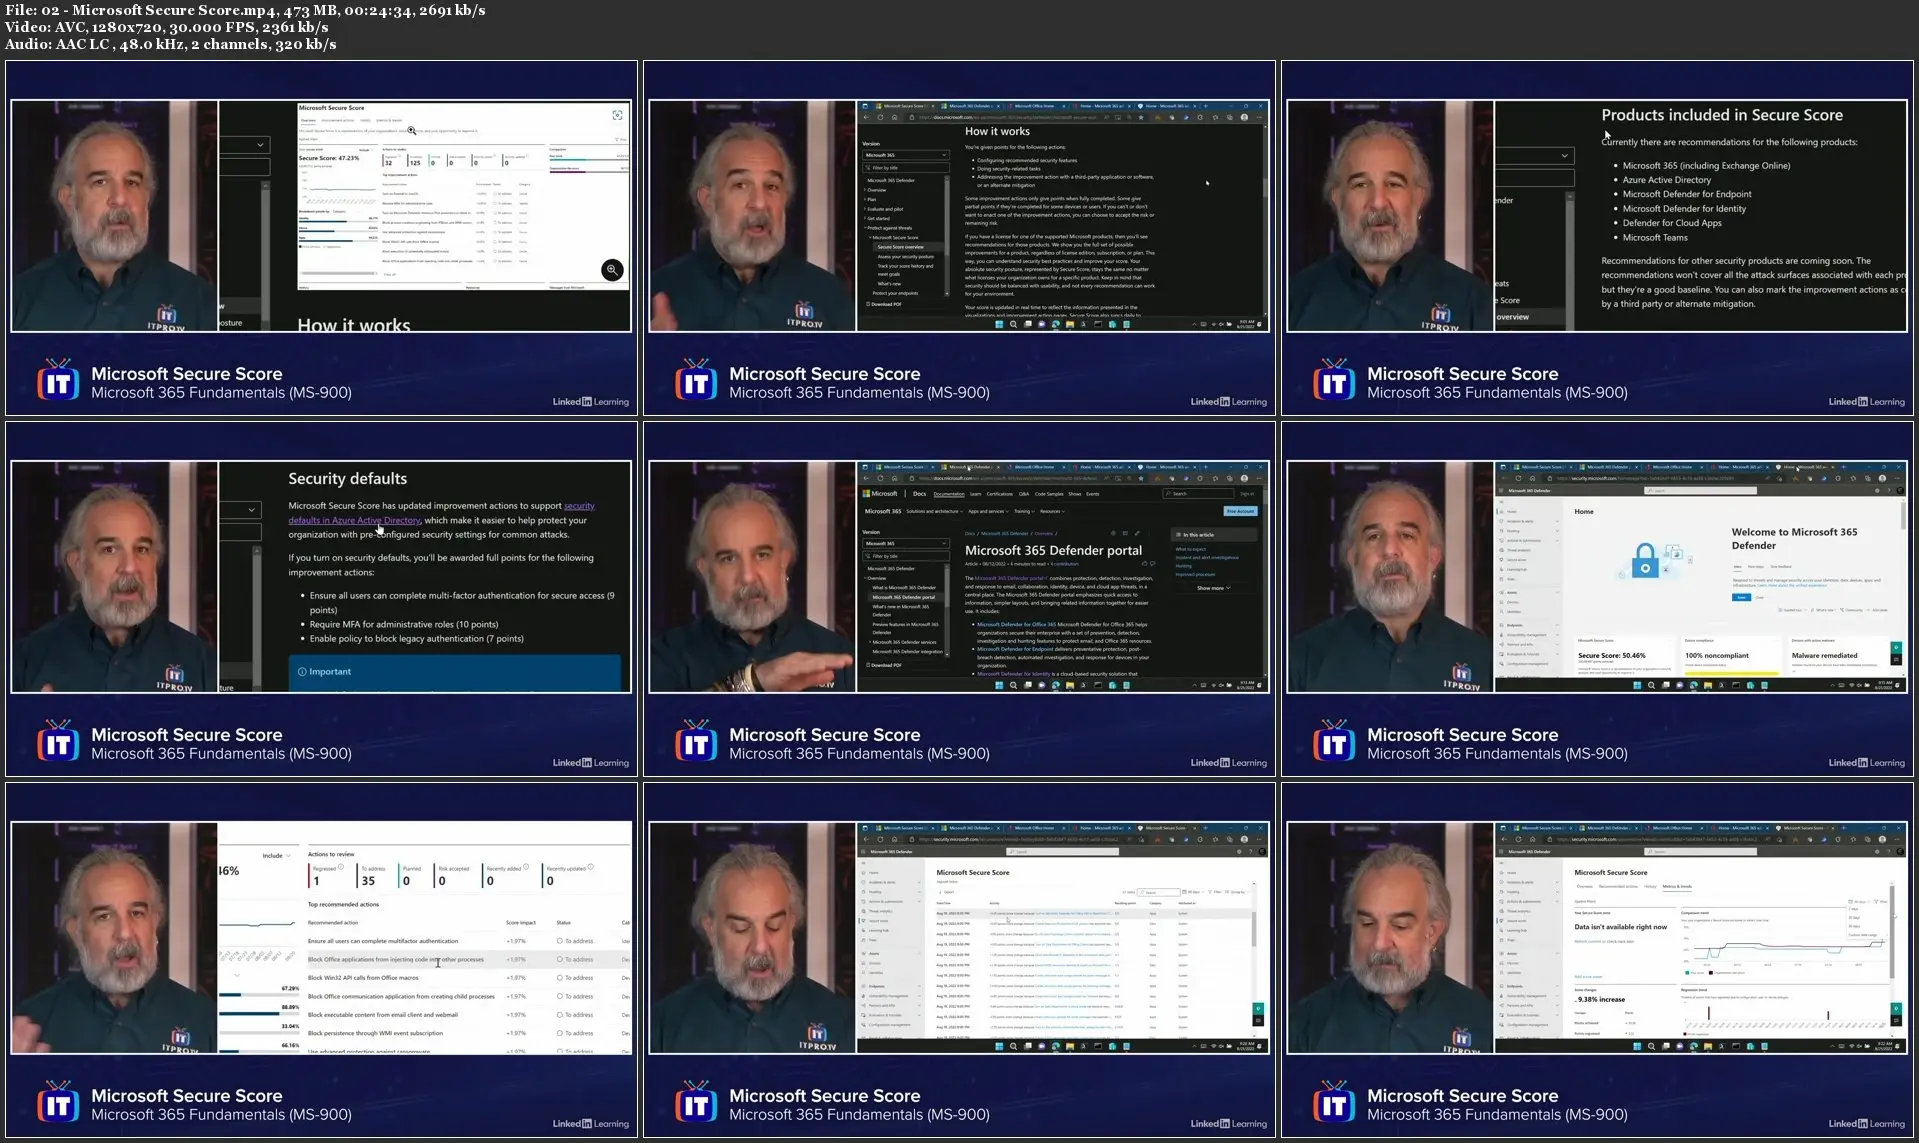
Task: Click the taskbar search icon in the 'How it works' browser frame
Action: coord(1012,324)
